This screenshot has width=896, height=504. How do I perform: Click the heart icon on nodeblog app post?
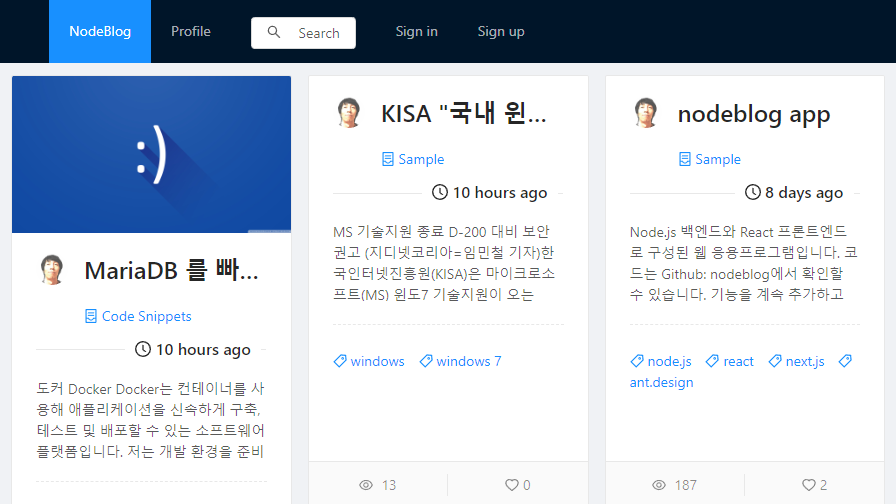pos(809,485)
